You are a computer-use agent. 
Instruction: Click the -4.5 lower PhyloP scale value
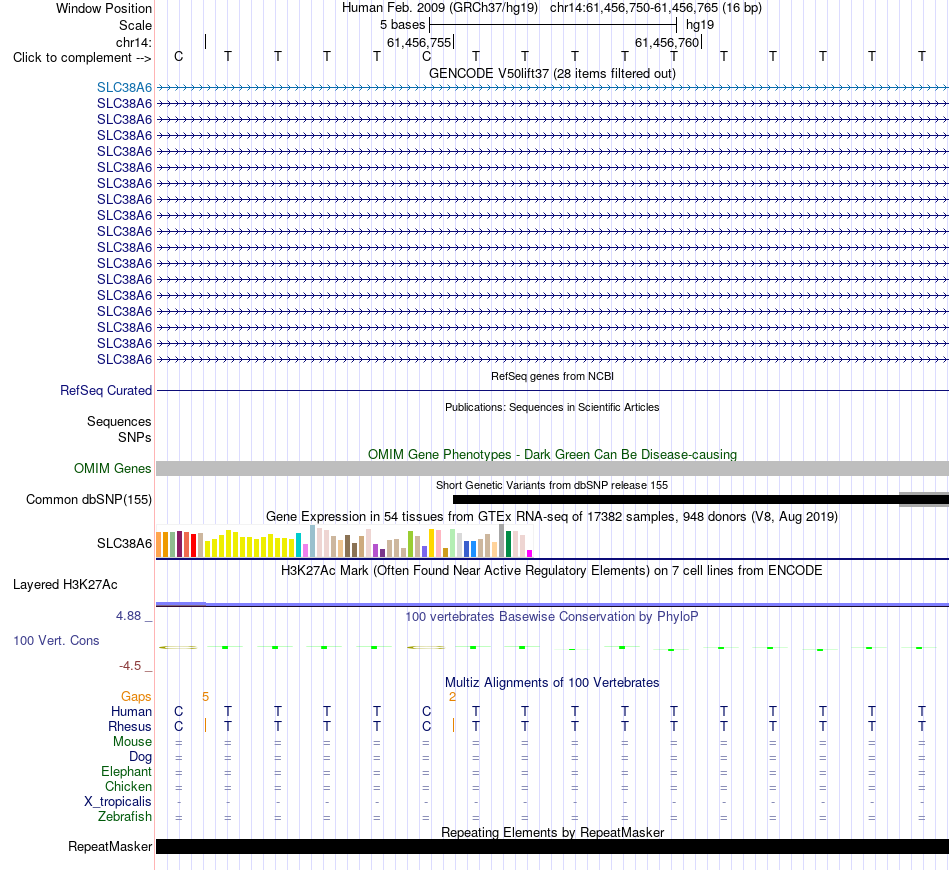130,666
